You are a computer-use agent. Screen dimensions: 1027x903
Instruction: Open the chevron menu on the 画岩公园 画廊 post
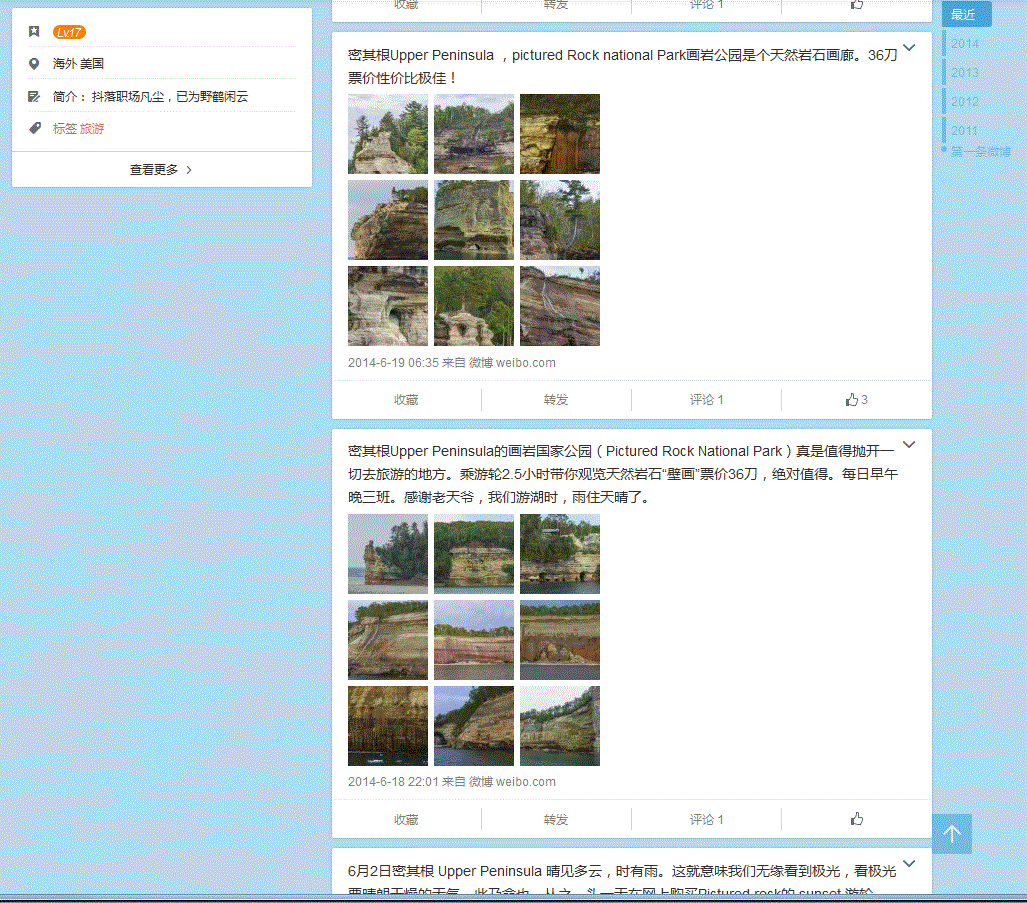click(x=908, y=48)
